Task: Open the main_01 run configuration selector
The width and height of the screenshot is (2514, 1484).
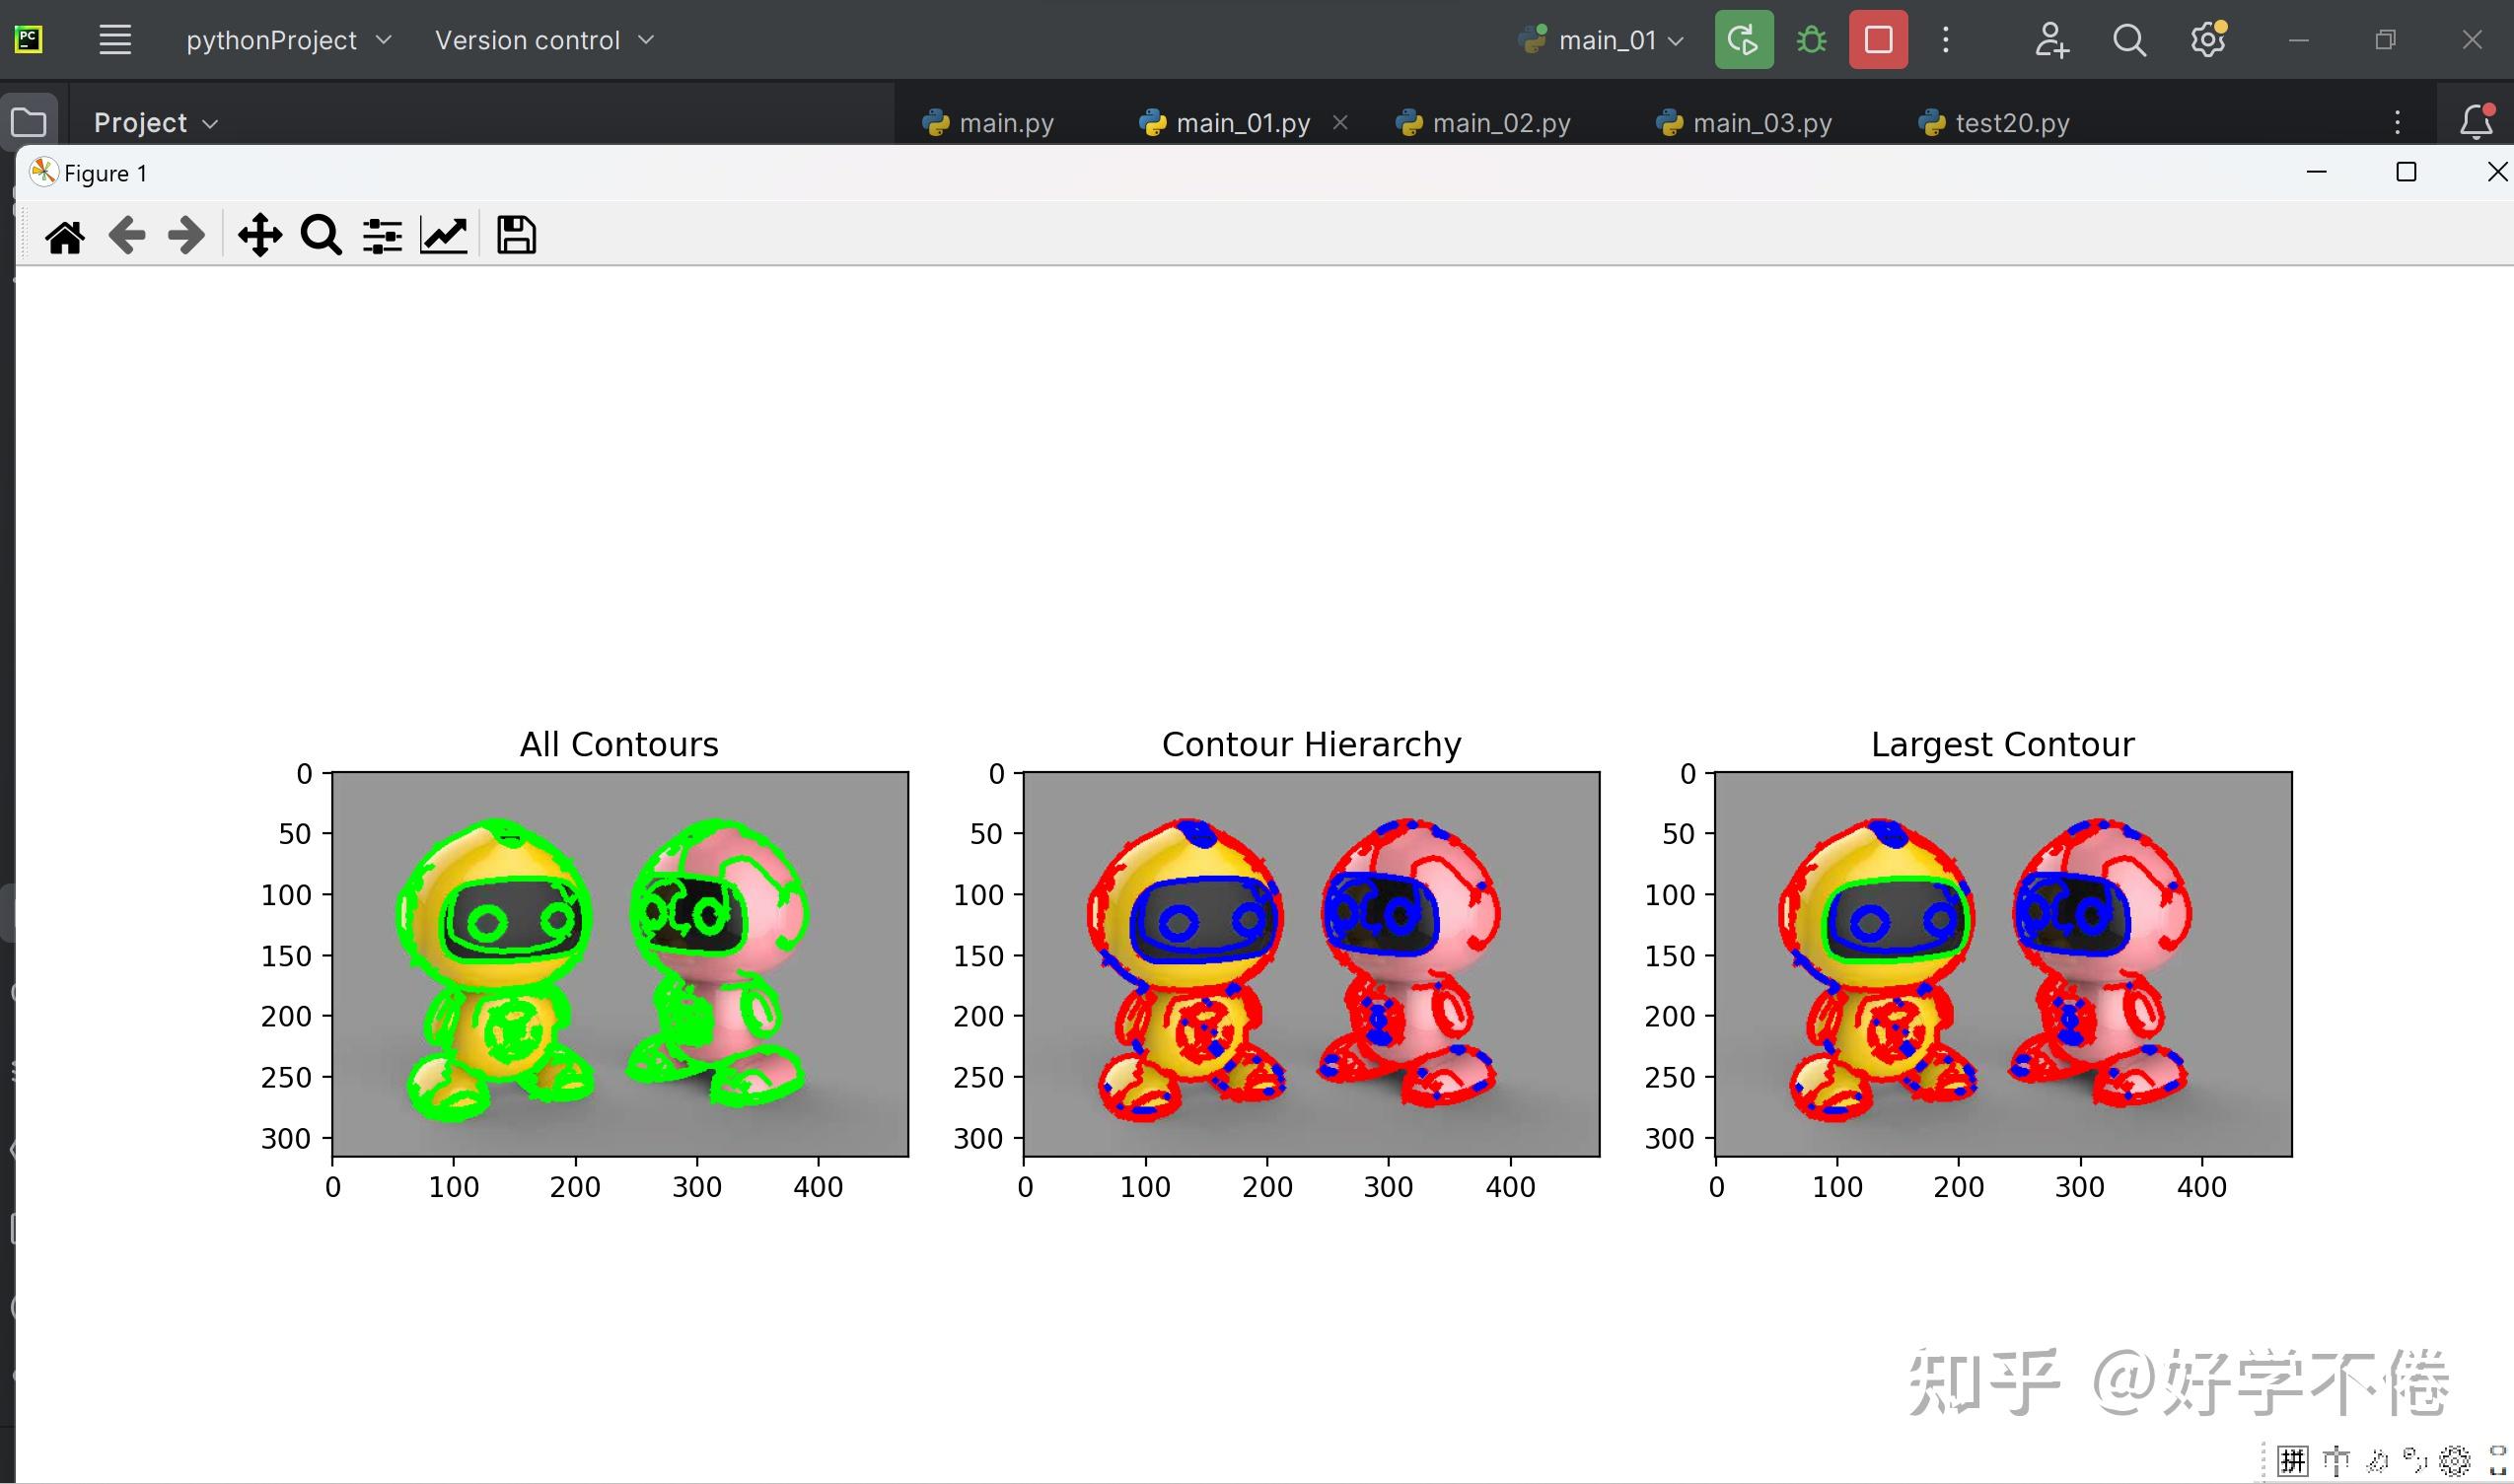Action: (x=1600, y=40)
